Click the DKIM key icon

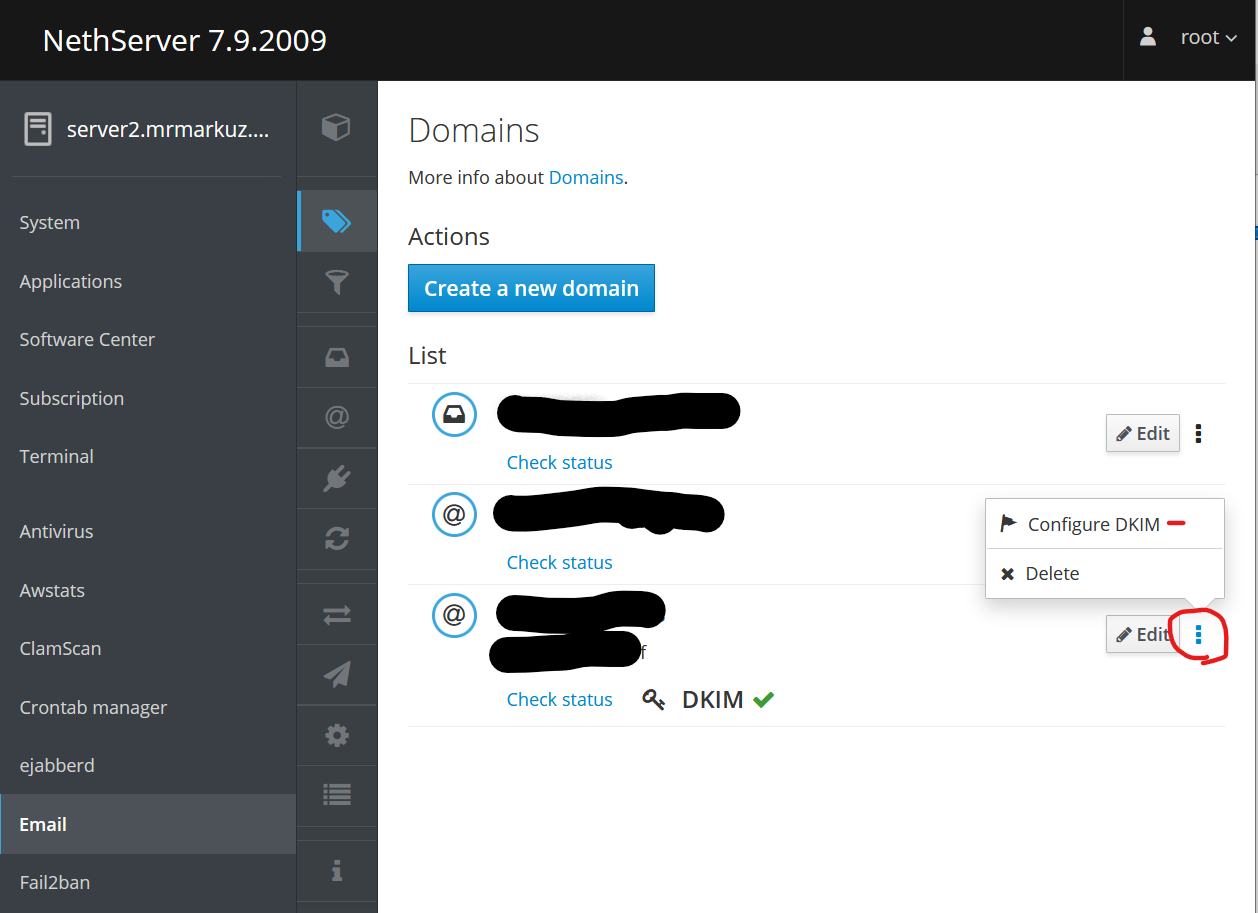tap(654, 700)
